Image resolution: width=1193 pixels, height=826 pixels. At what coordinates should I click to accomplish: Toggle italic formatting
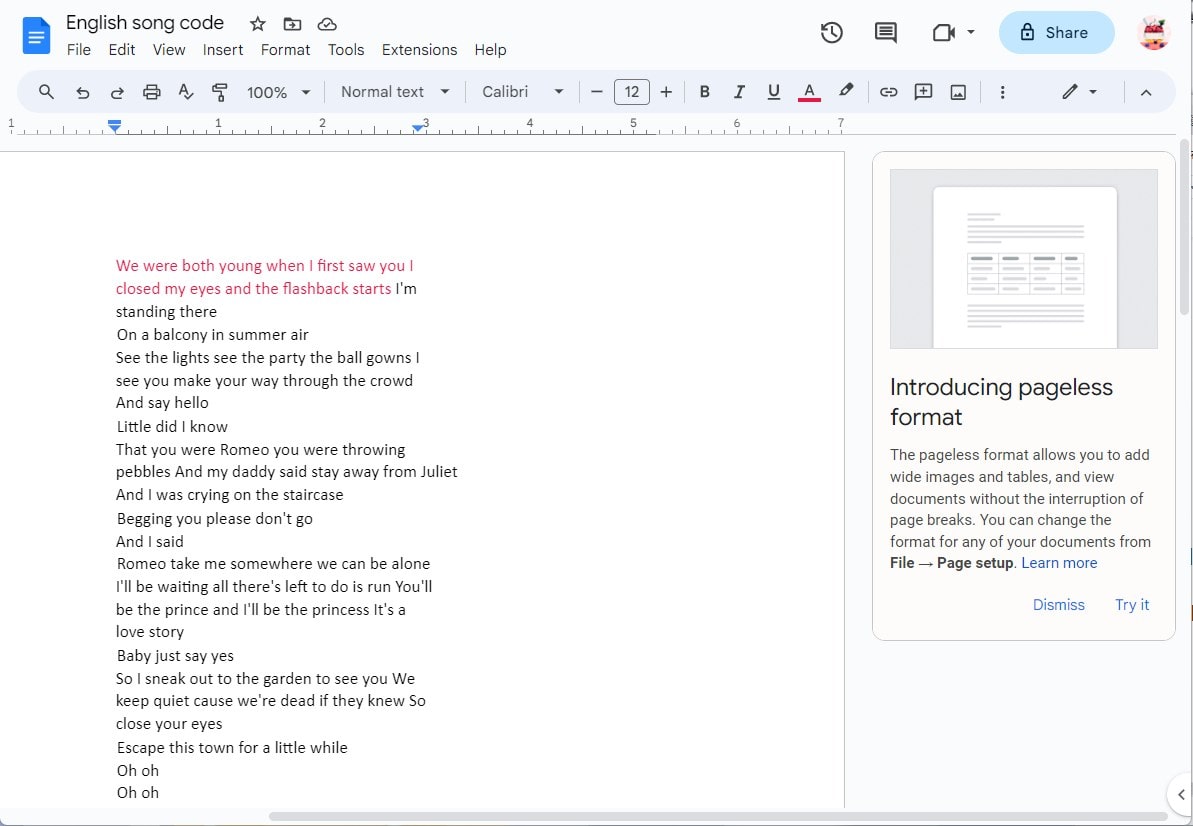(x=739, y=91)
